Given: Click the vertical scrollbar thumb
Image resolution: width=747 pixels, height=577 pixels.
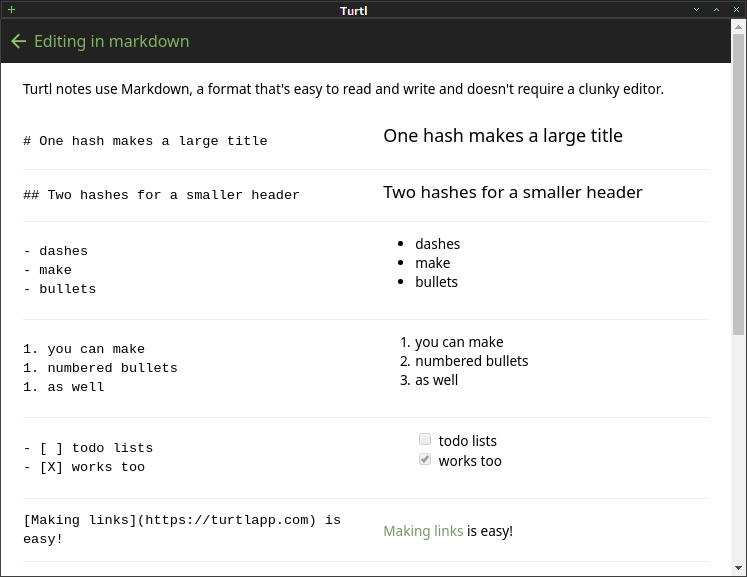Looking at the screenshot, I should pos(738,184).
